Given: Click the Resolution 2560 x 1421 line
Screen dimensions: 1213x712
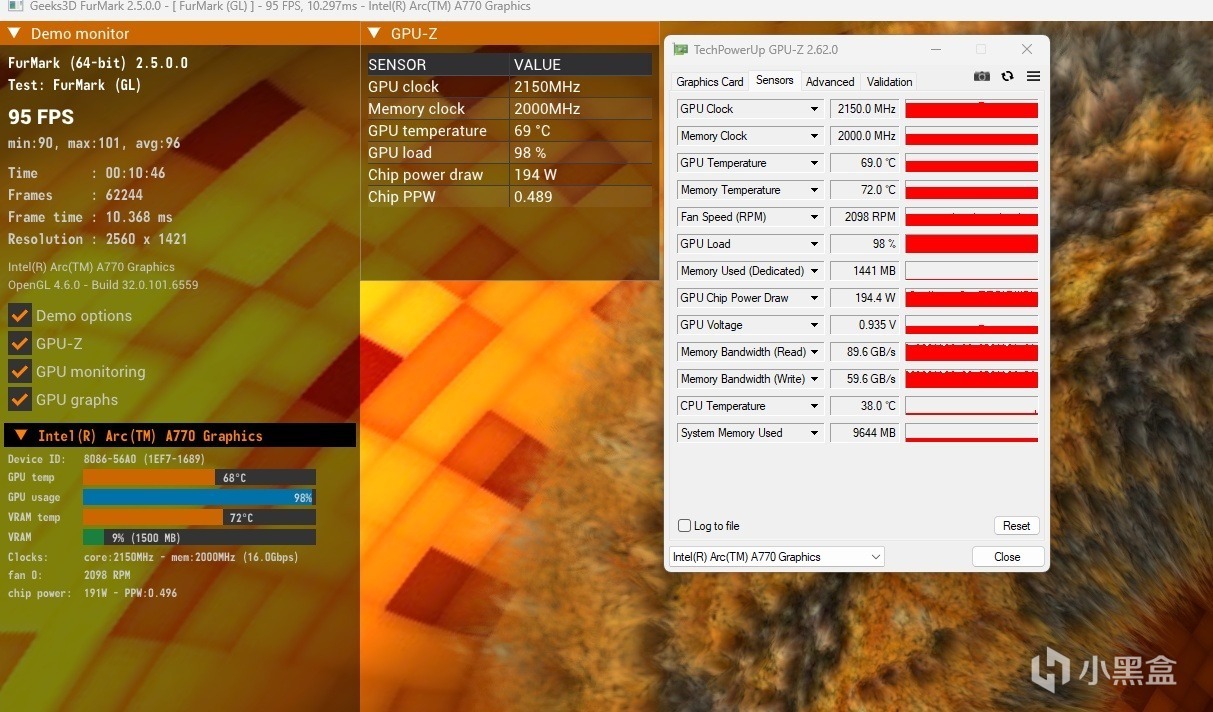Looking at the screenshot, I should pyautogui.click(x=97, y=239).
